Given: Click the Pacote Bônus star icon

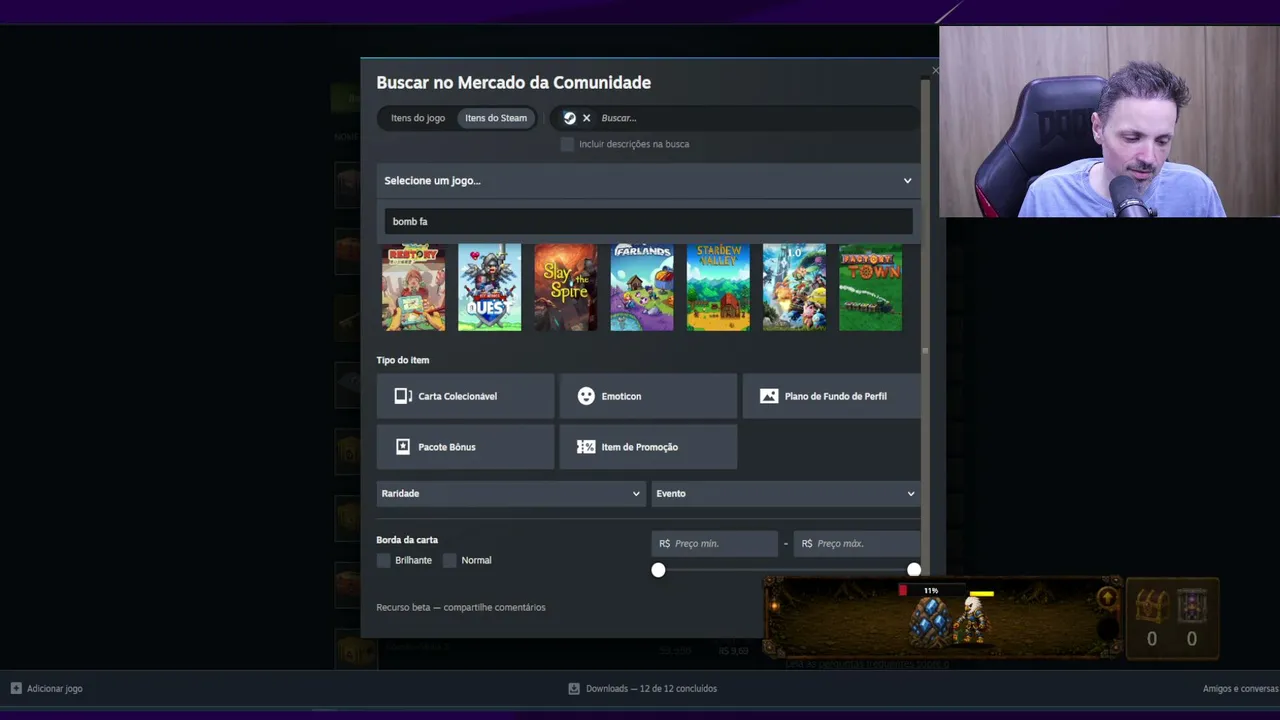Looking at the screenshot, I should click(x=403, y=447).
